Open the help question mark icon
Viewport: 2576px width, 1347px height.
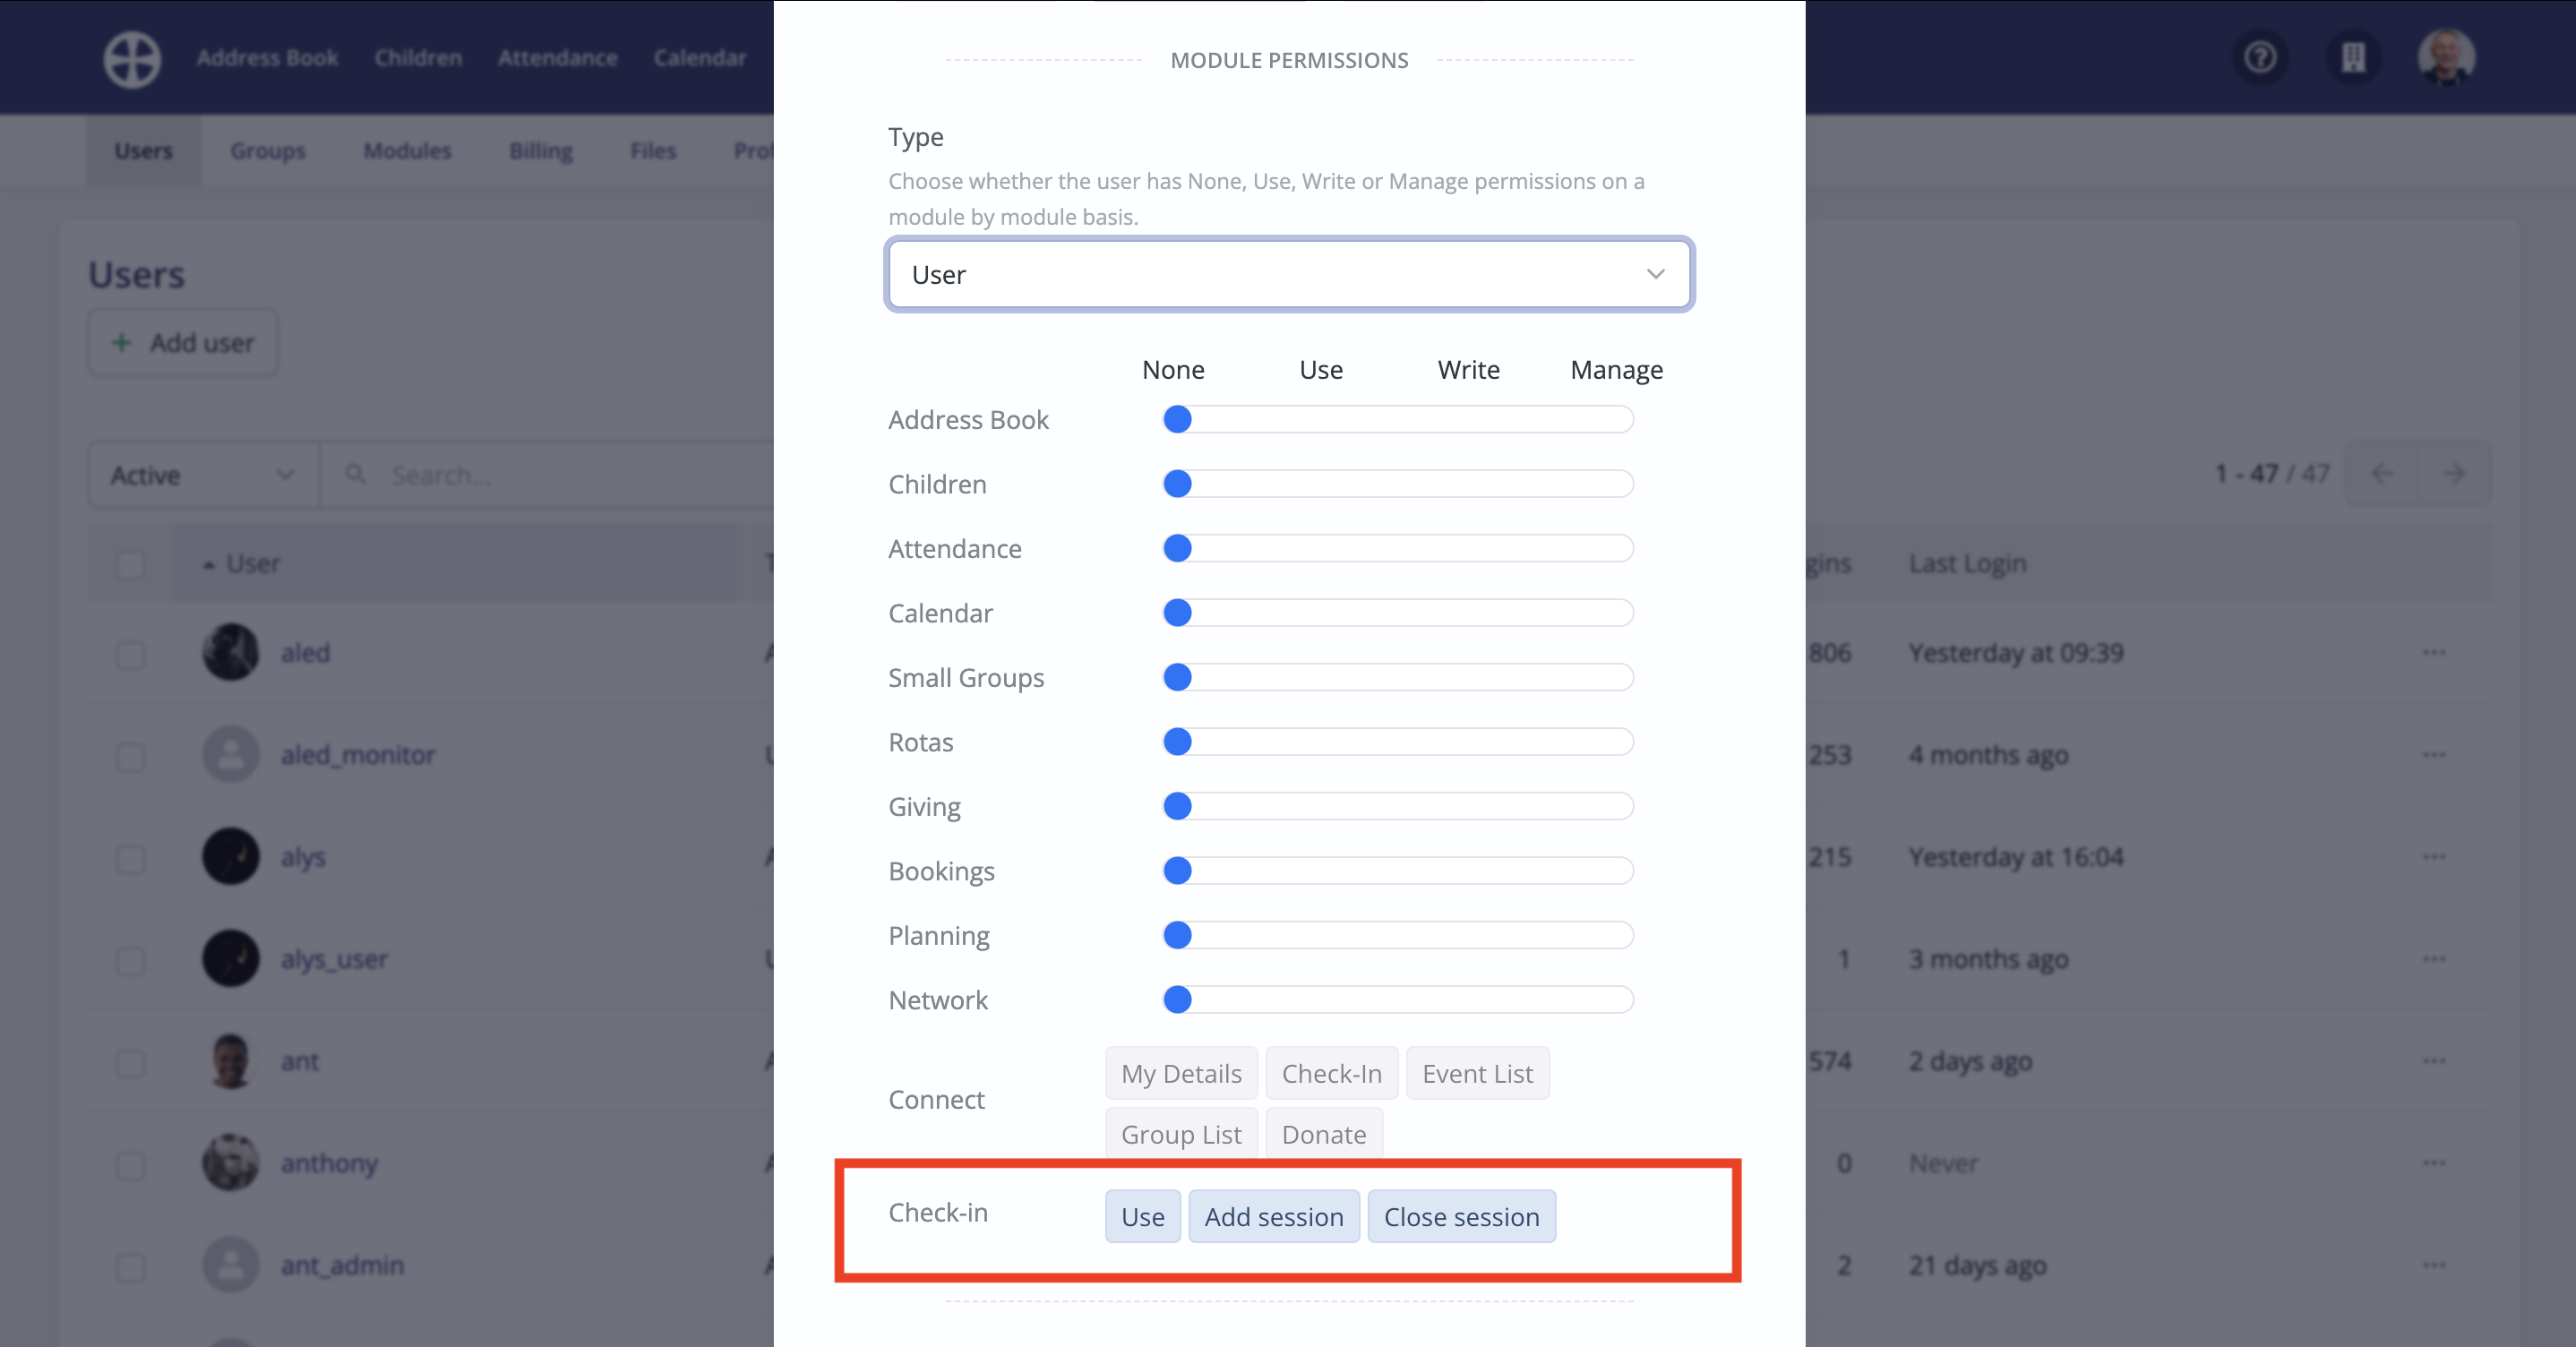click(x=2260, y=58)
